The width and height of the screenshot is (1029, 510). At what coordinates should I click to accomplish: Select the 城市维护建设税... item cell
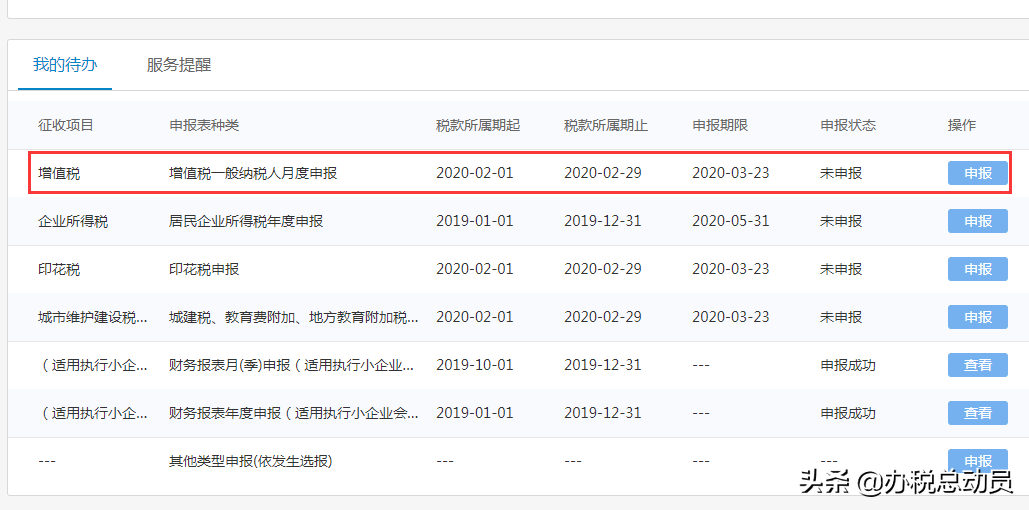(x=93, y=317)
